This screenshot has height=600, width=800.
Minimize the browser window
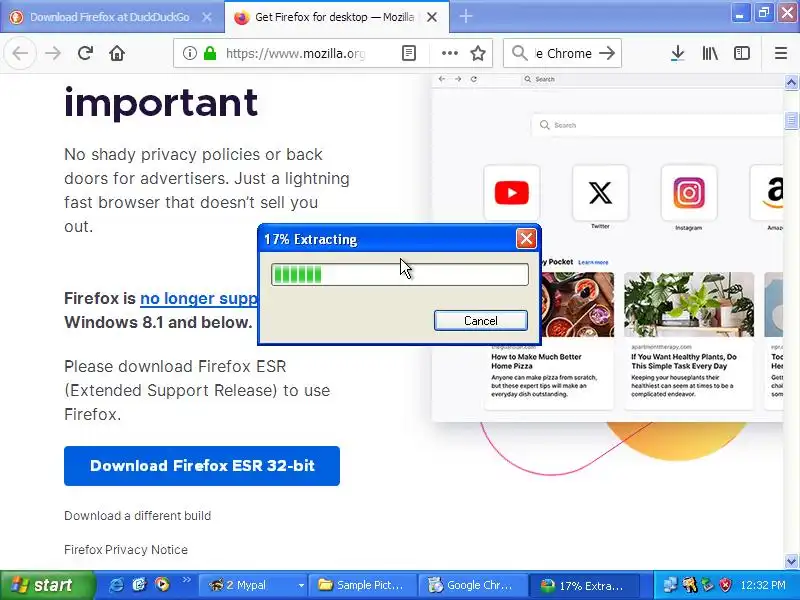point(740,12)
